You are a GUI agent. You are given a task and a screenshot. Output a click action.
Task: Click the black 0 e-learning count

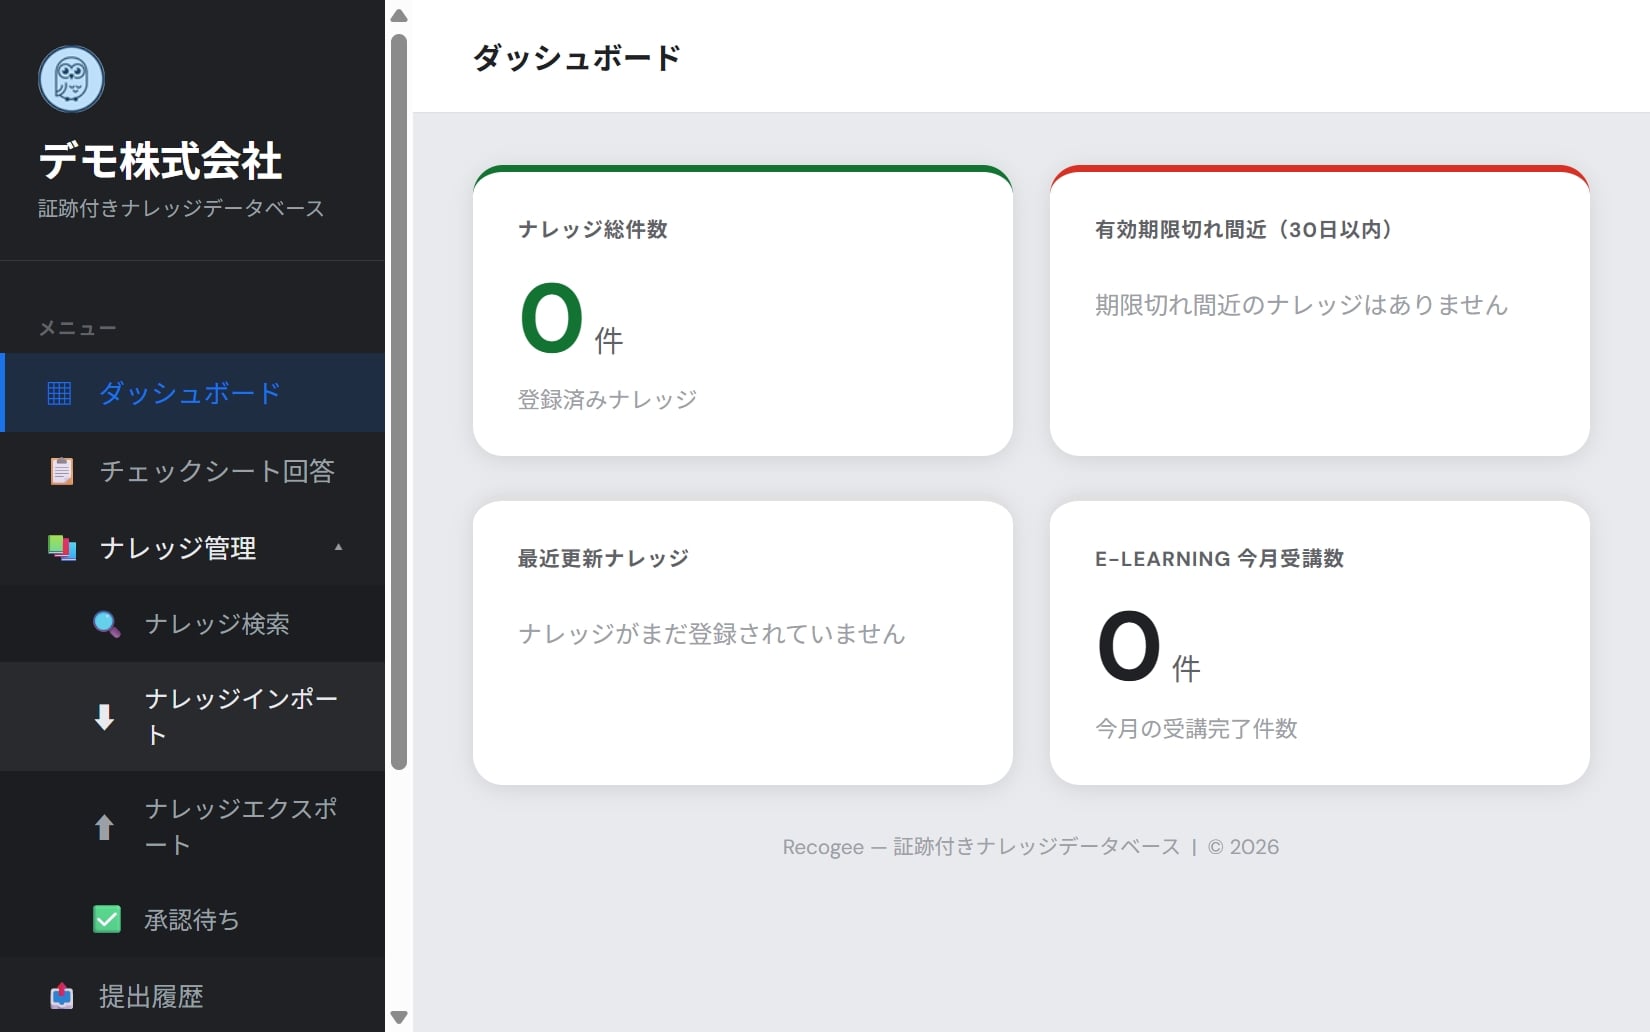1128,646
